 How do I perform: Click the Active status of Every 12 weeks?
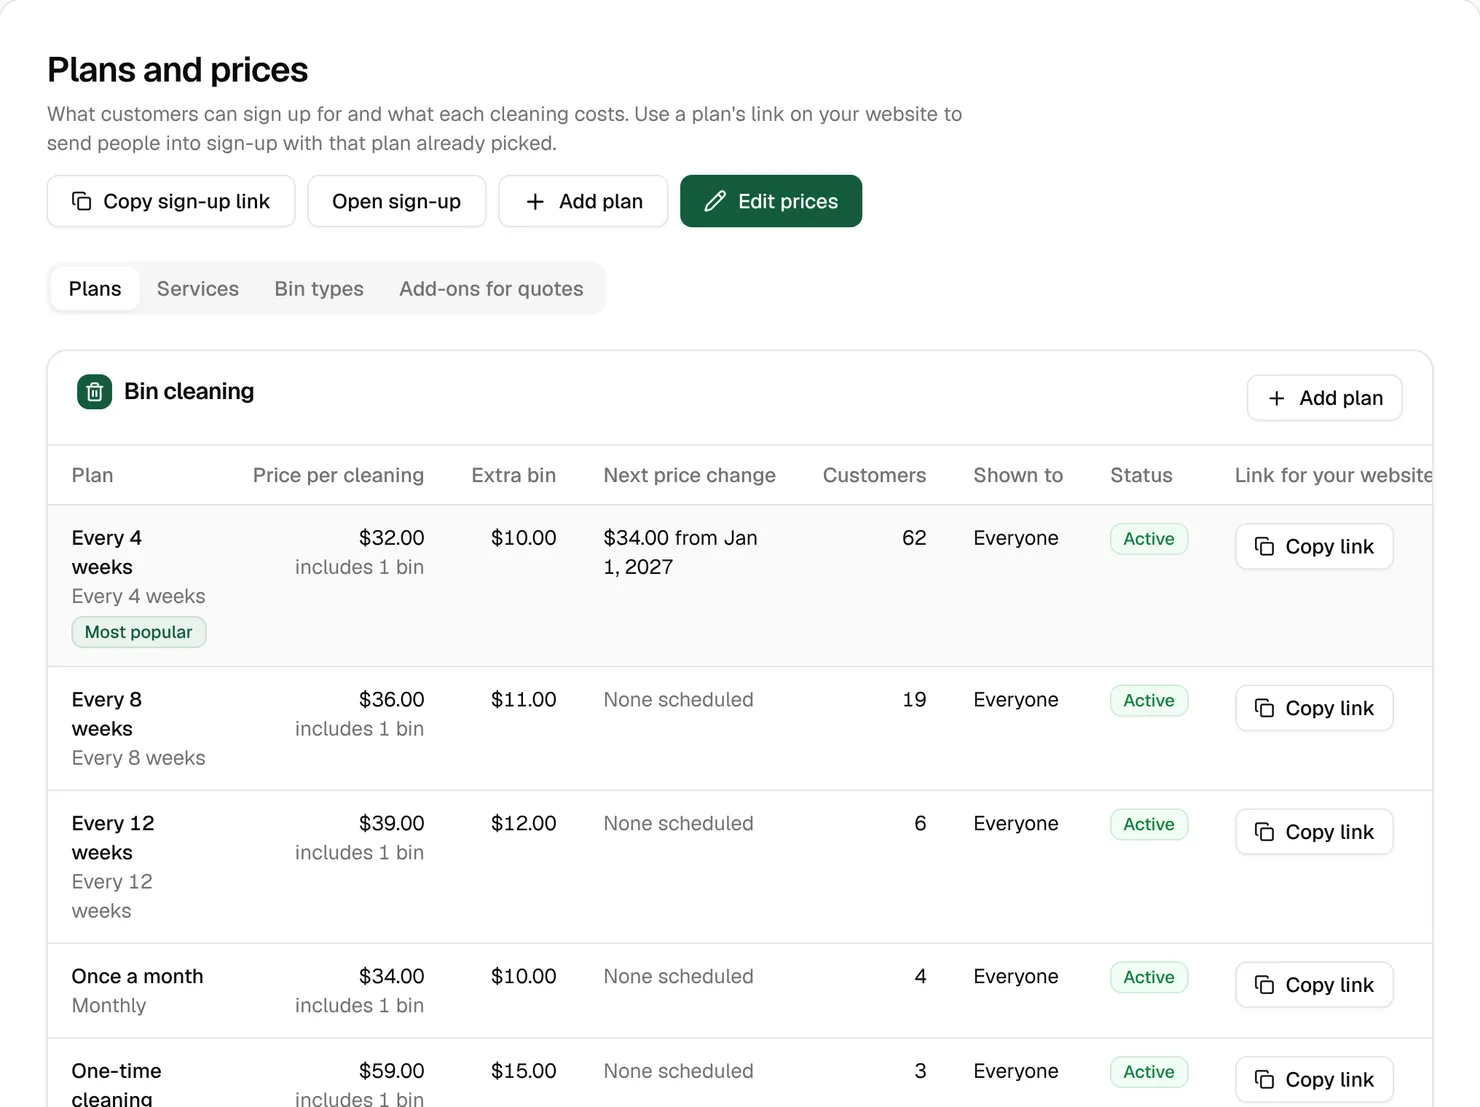(x=1149, y=825)
